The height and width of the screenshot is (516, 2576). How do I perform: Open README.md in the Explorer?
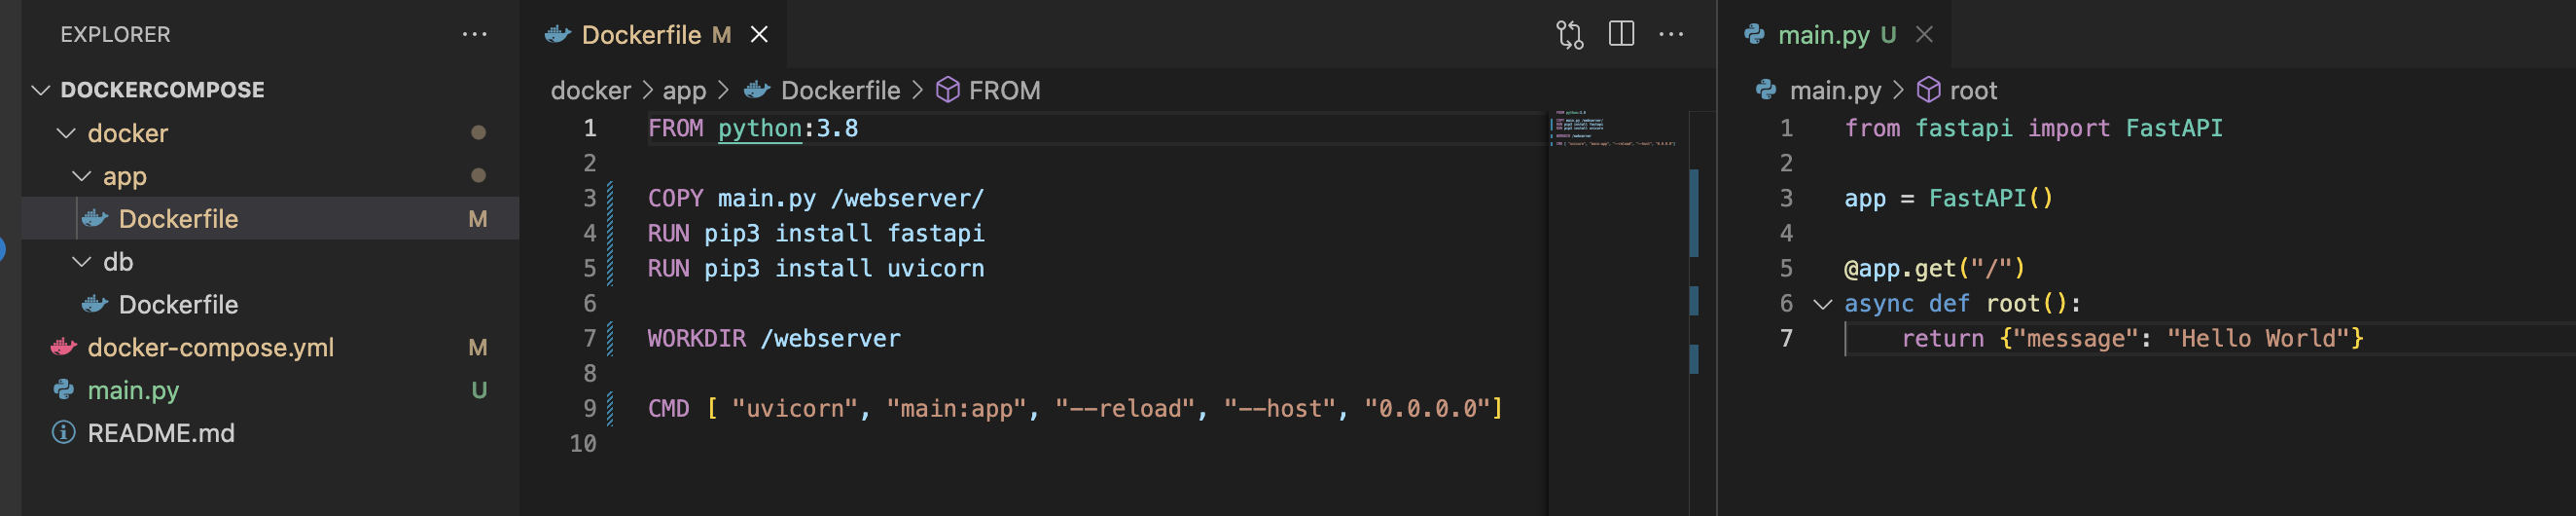(x=160, y=433)
